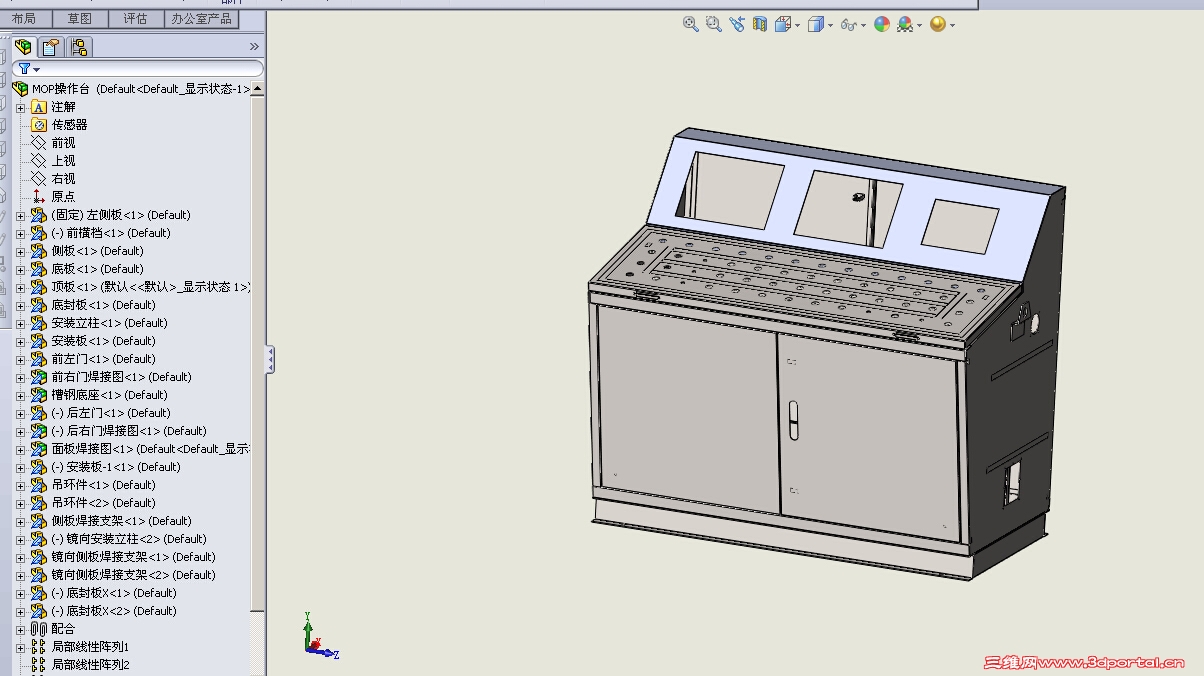The image size is (1204, 676).
Task: Select the MOP操作台 root assembly node
Action: [x=140, y=89]
